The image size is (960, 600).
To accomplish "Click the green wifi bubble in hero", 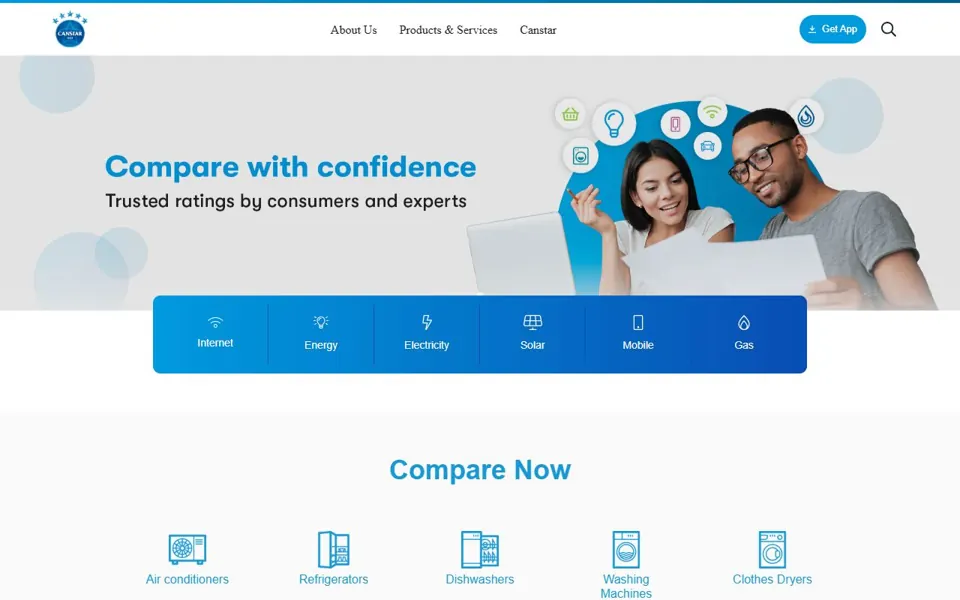I will (x=711, y=112).
